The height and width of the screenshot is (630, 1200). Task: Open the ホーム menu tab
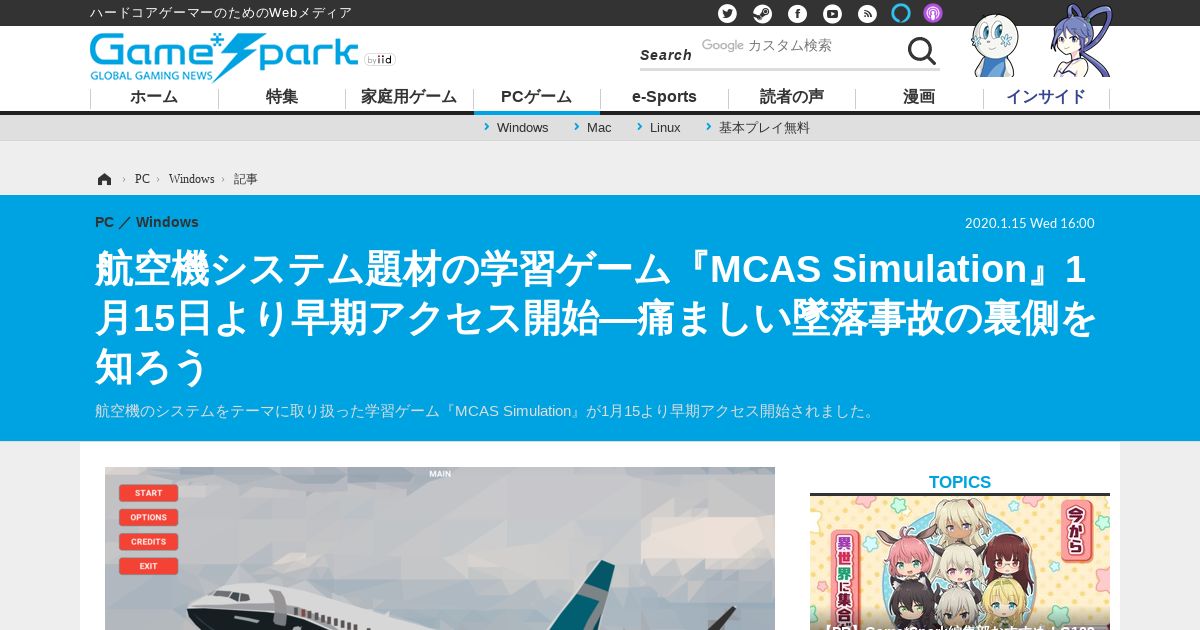point(154,97)
